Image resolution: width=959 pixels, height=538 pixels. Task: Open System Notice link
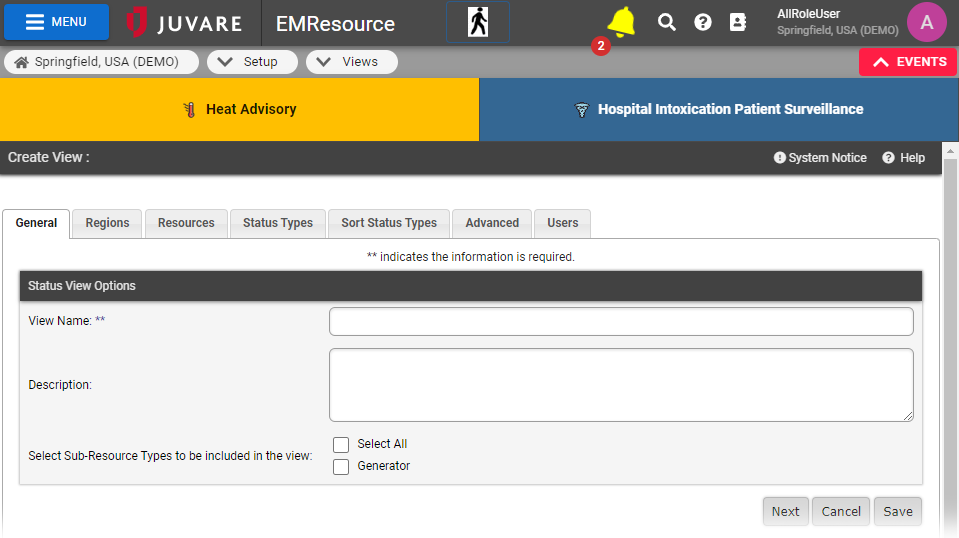[x=820, y=158]
